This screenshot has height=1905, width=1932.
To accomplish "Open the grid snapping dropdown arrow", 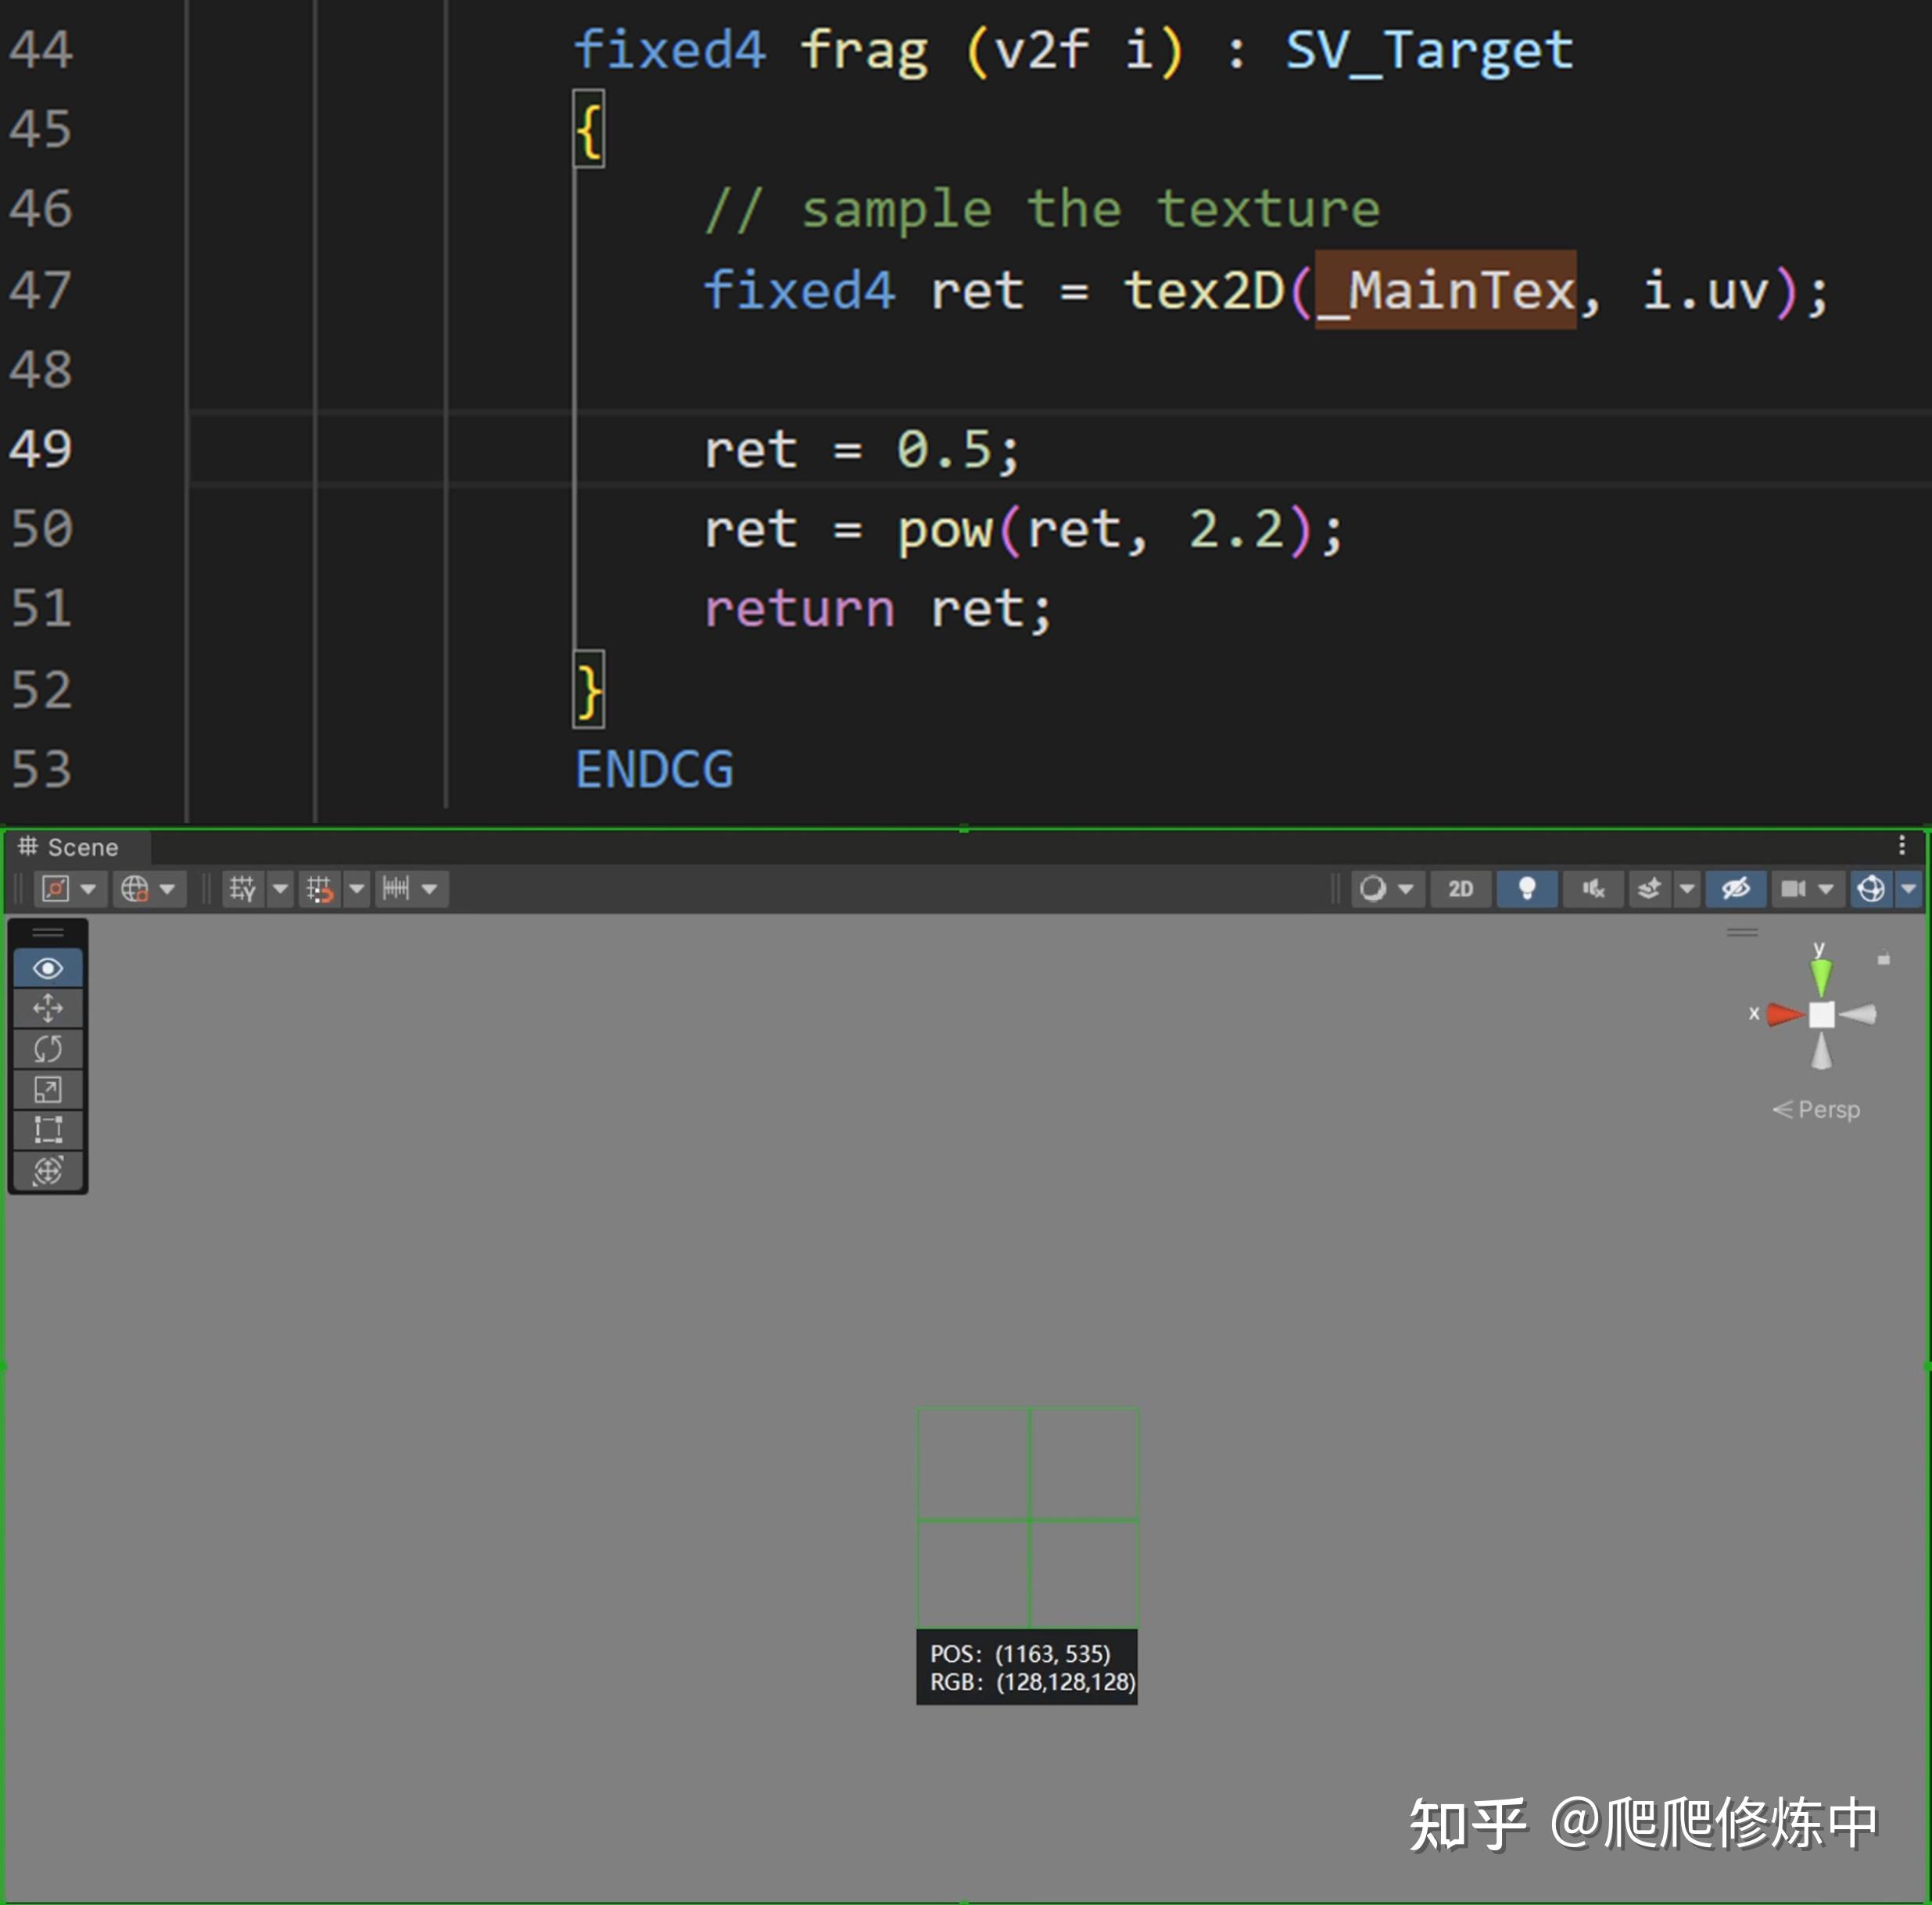I will pos(357,888).
